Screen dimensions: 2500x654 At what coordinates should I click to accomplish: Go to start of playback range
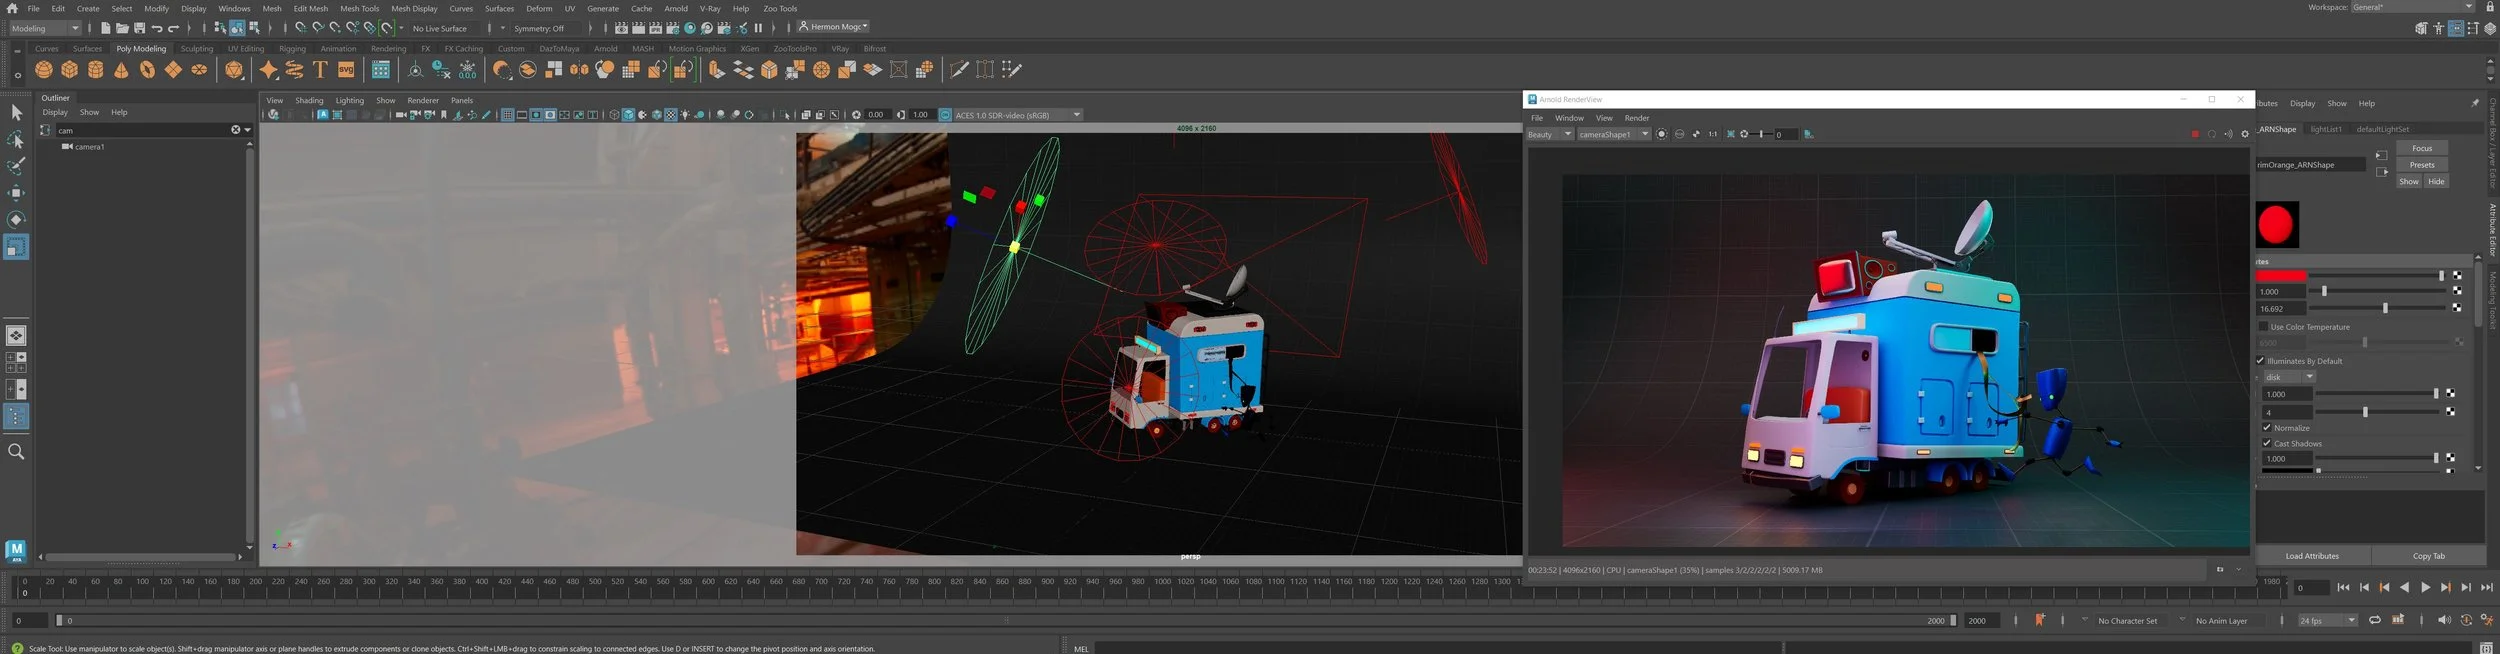pos(2343,588)
